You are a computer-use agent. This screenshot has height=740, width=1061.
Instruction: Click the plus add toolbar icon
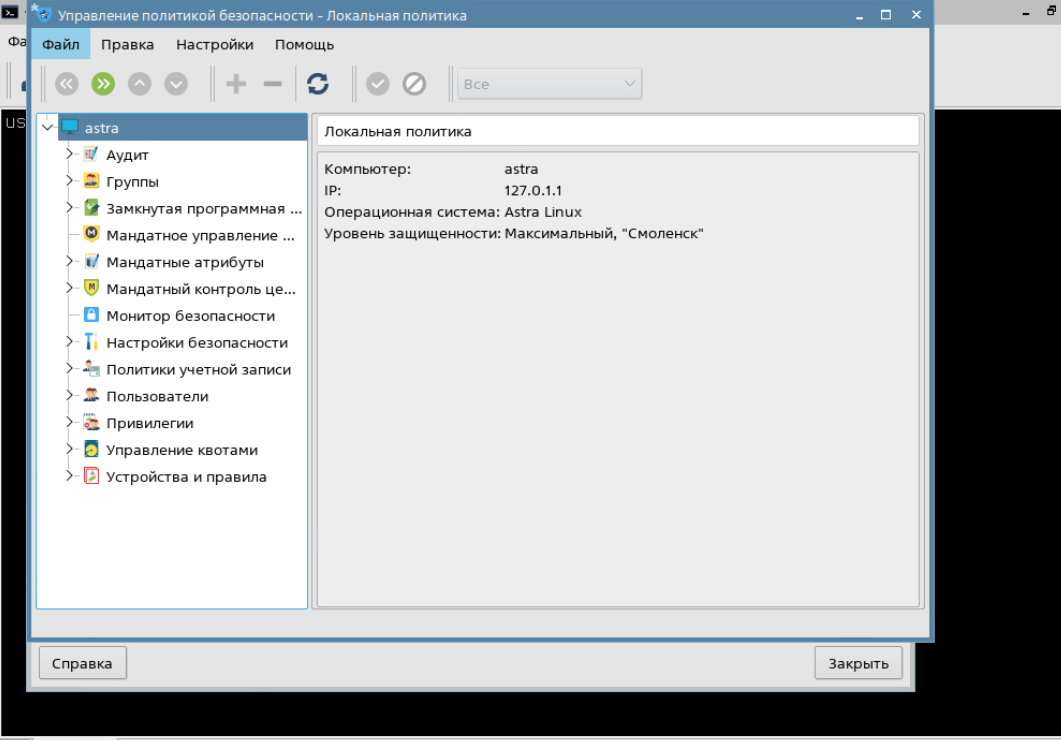(235, 84)
